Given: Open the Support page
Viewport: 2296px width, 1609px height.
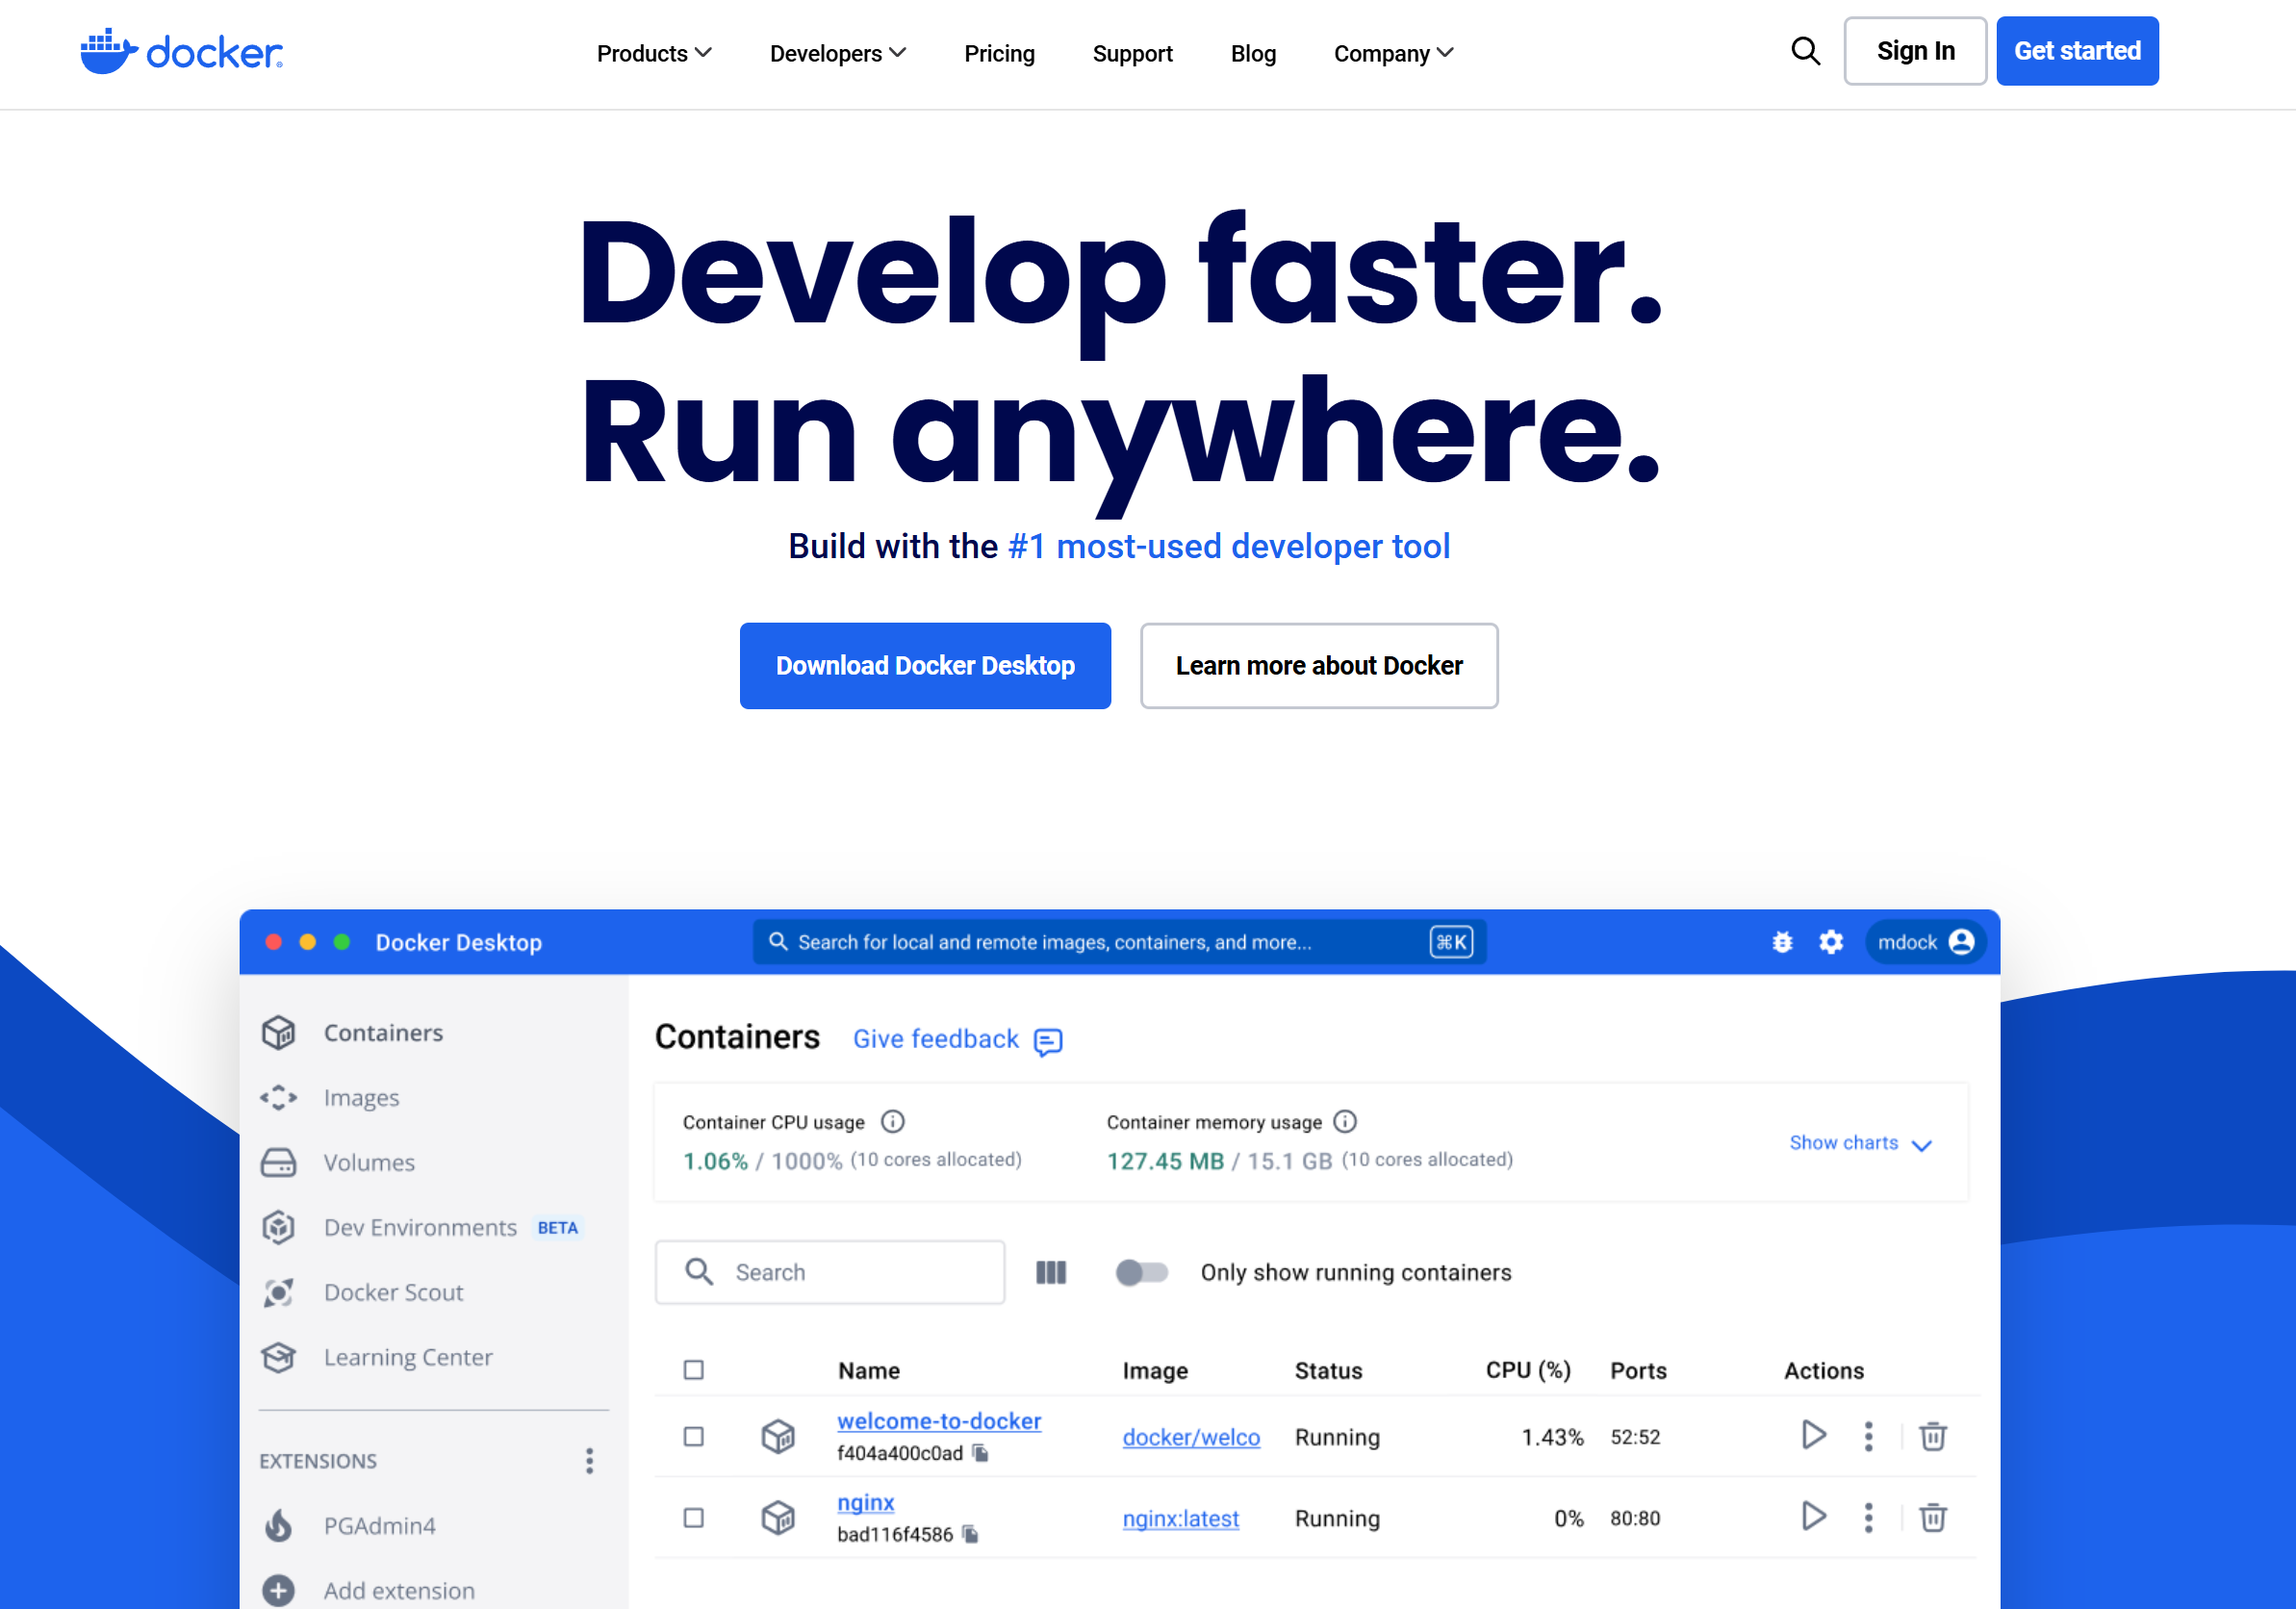Looking at the screenshot, I should (1132, 53).
